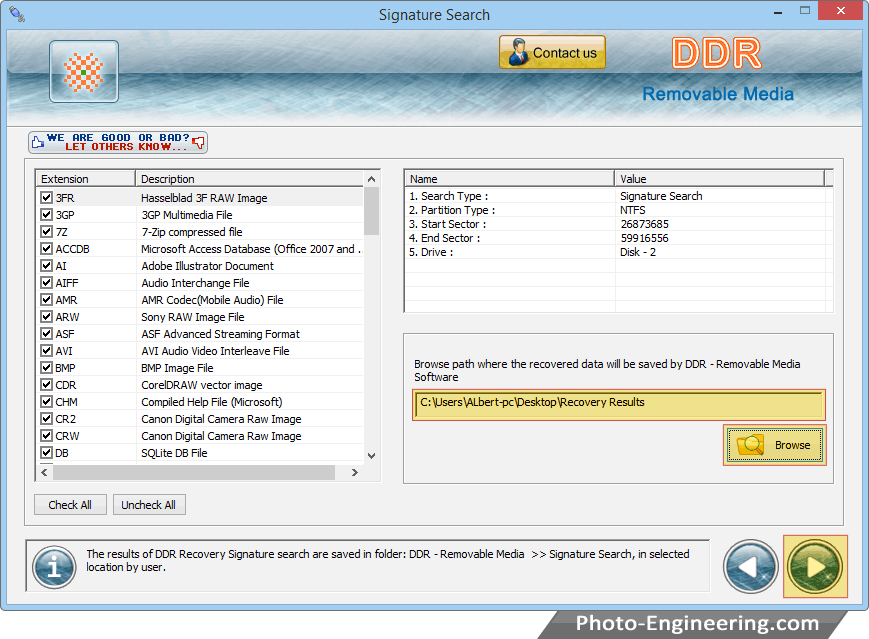
Task: Uncheck the CHM extension checkbox
Action: (x=47, y=402)
